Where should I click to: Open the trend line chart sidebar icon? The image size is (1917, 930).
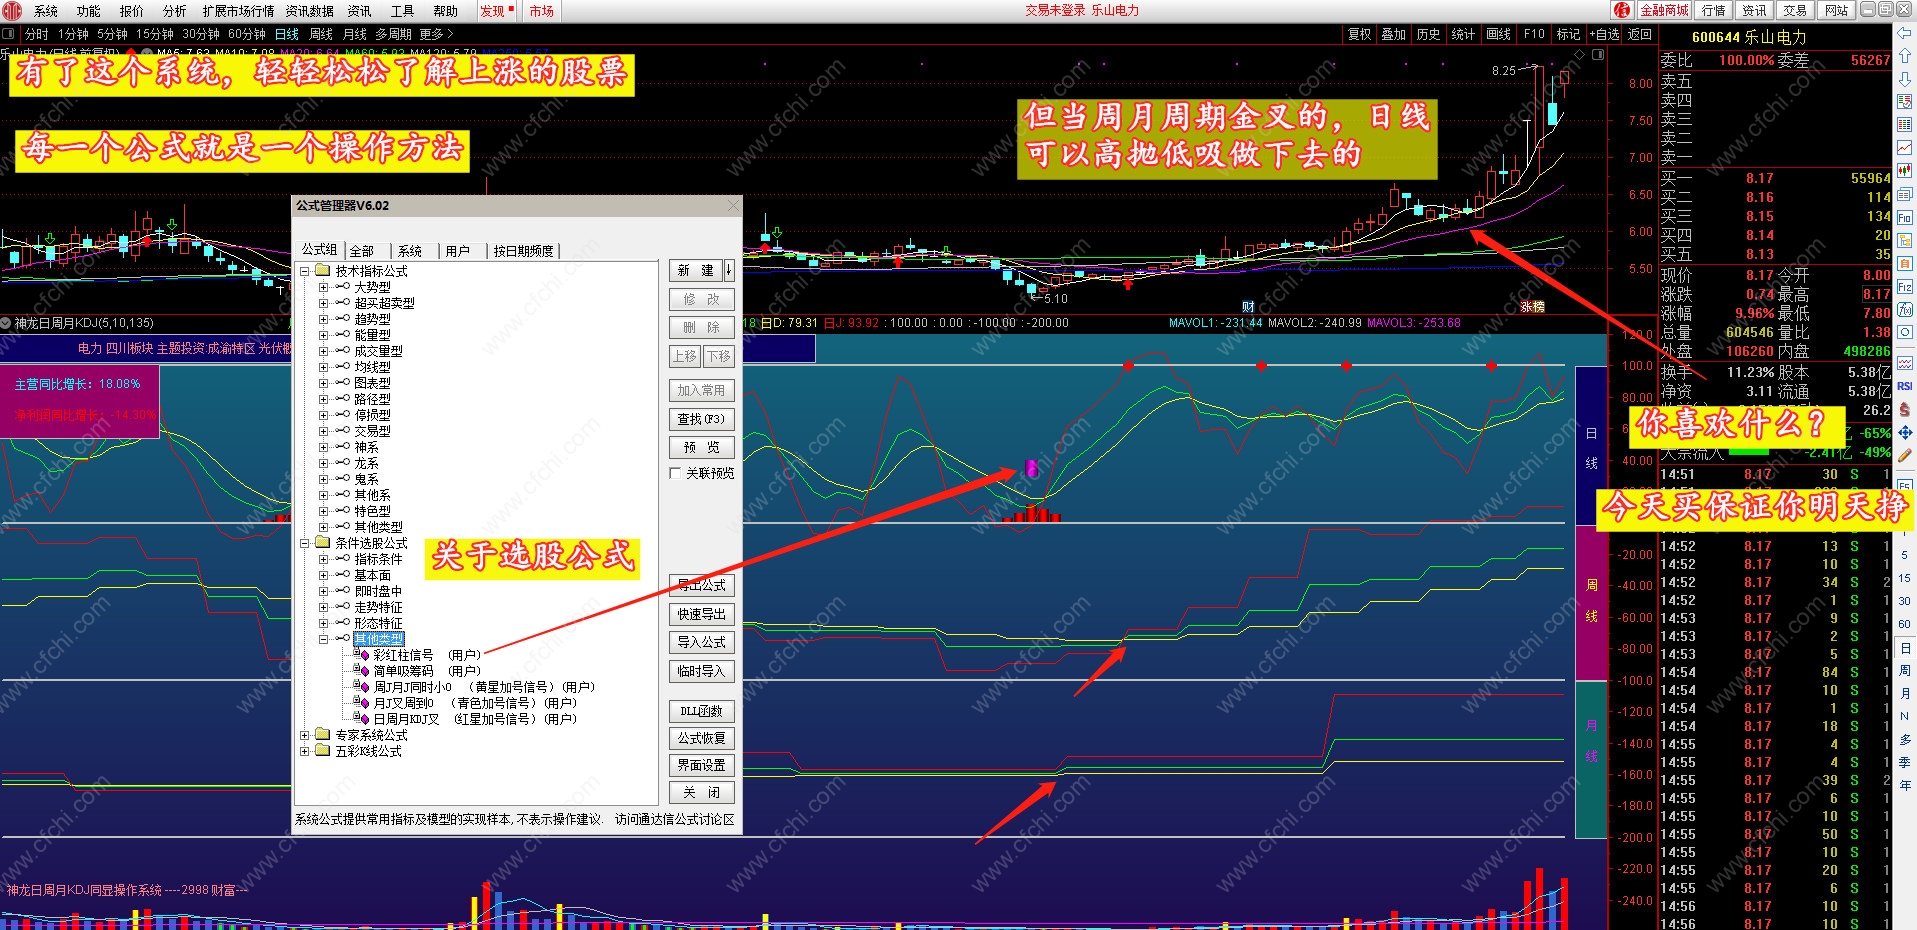pyautogui.click(x=1905, y=148)
